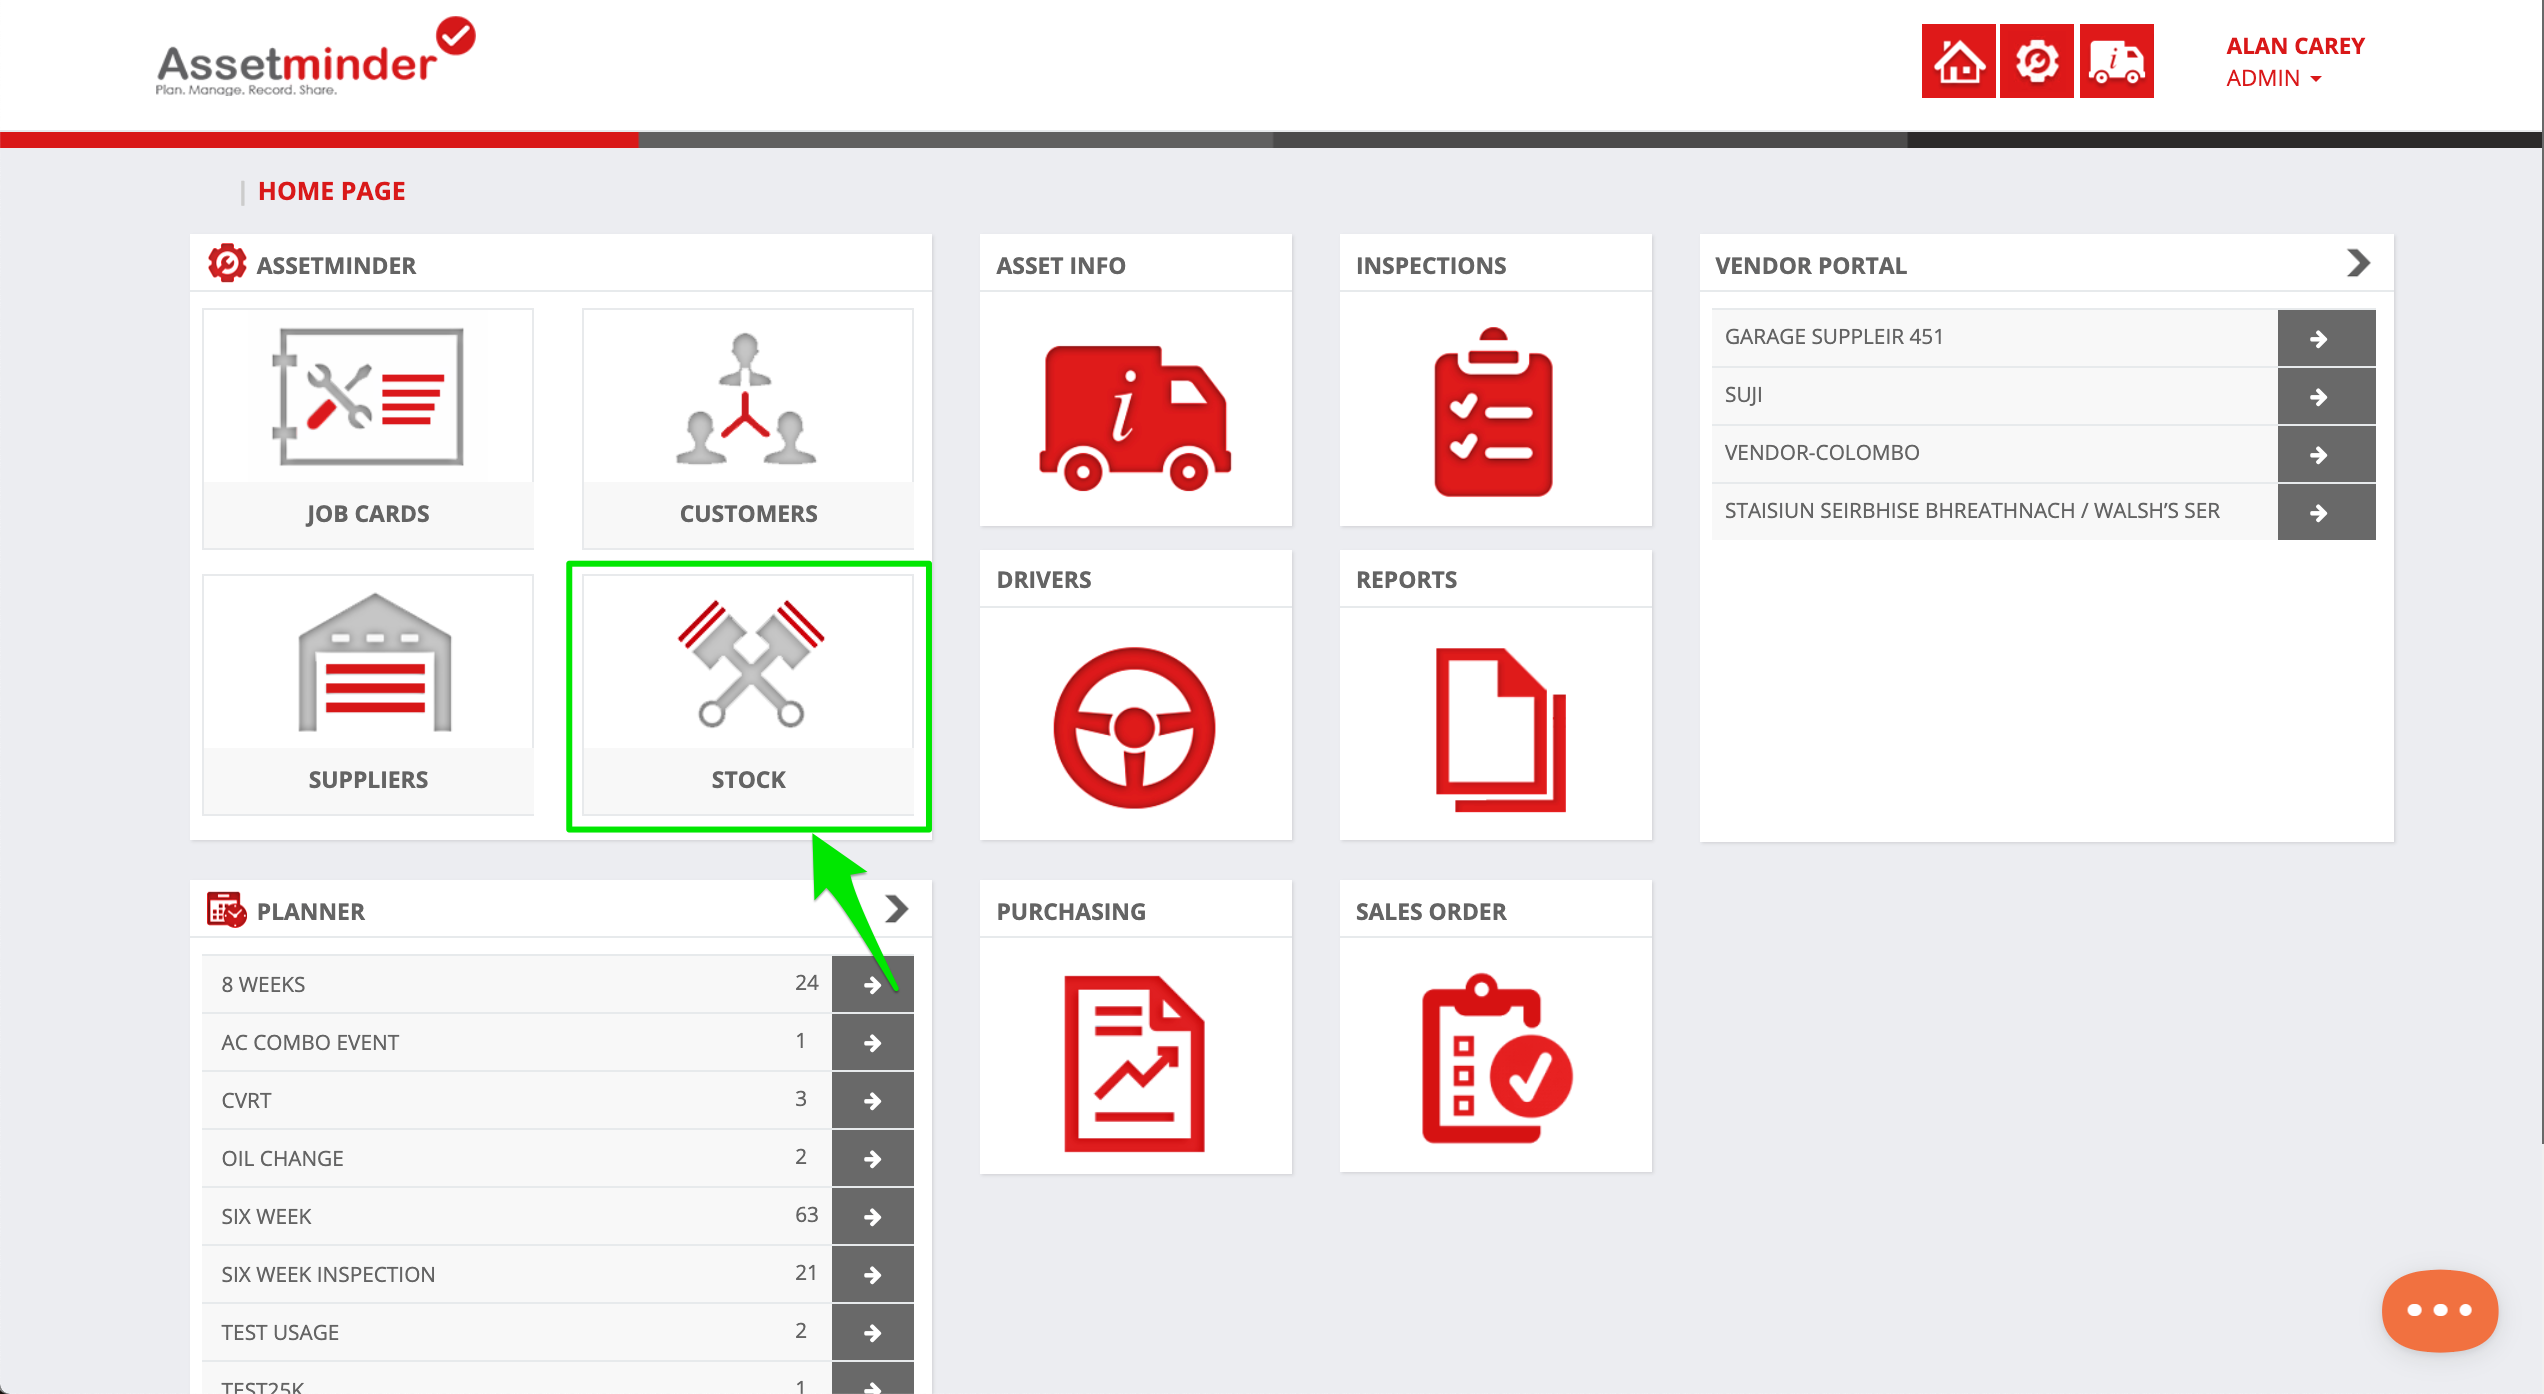Click the arrow for 8 Weeks planner
Screen dimensions: 2544x1394
(872, 984)
